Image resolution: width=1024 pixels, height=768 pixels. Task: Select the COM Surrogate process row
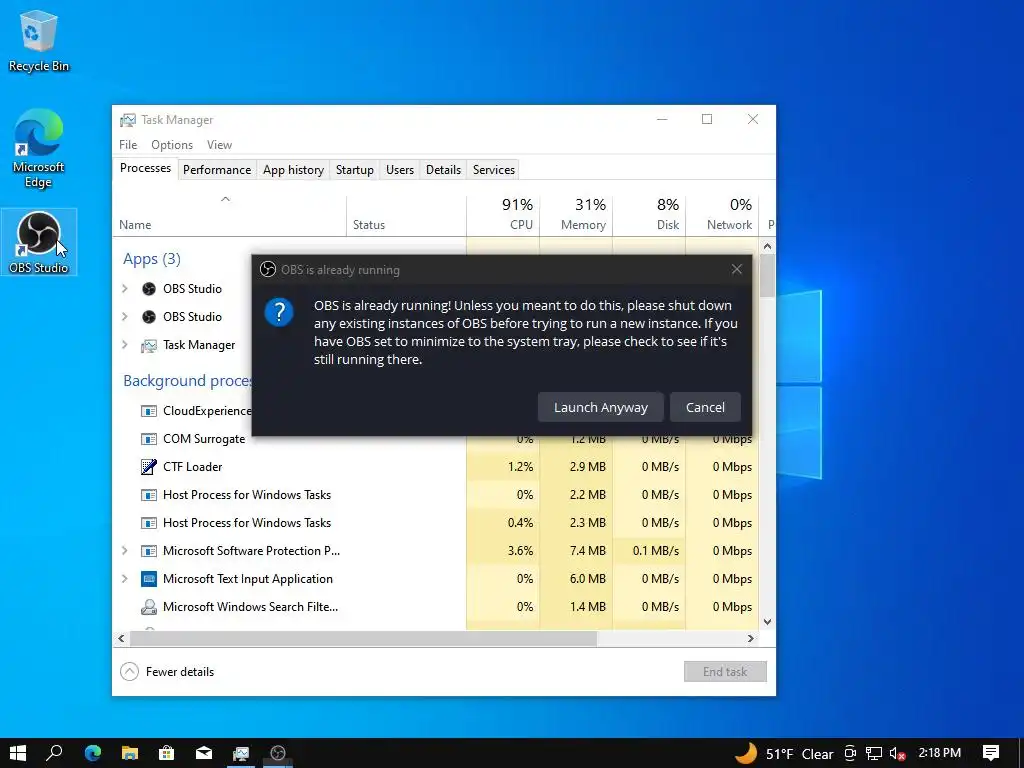436,439
